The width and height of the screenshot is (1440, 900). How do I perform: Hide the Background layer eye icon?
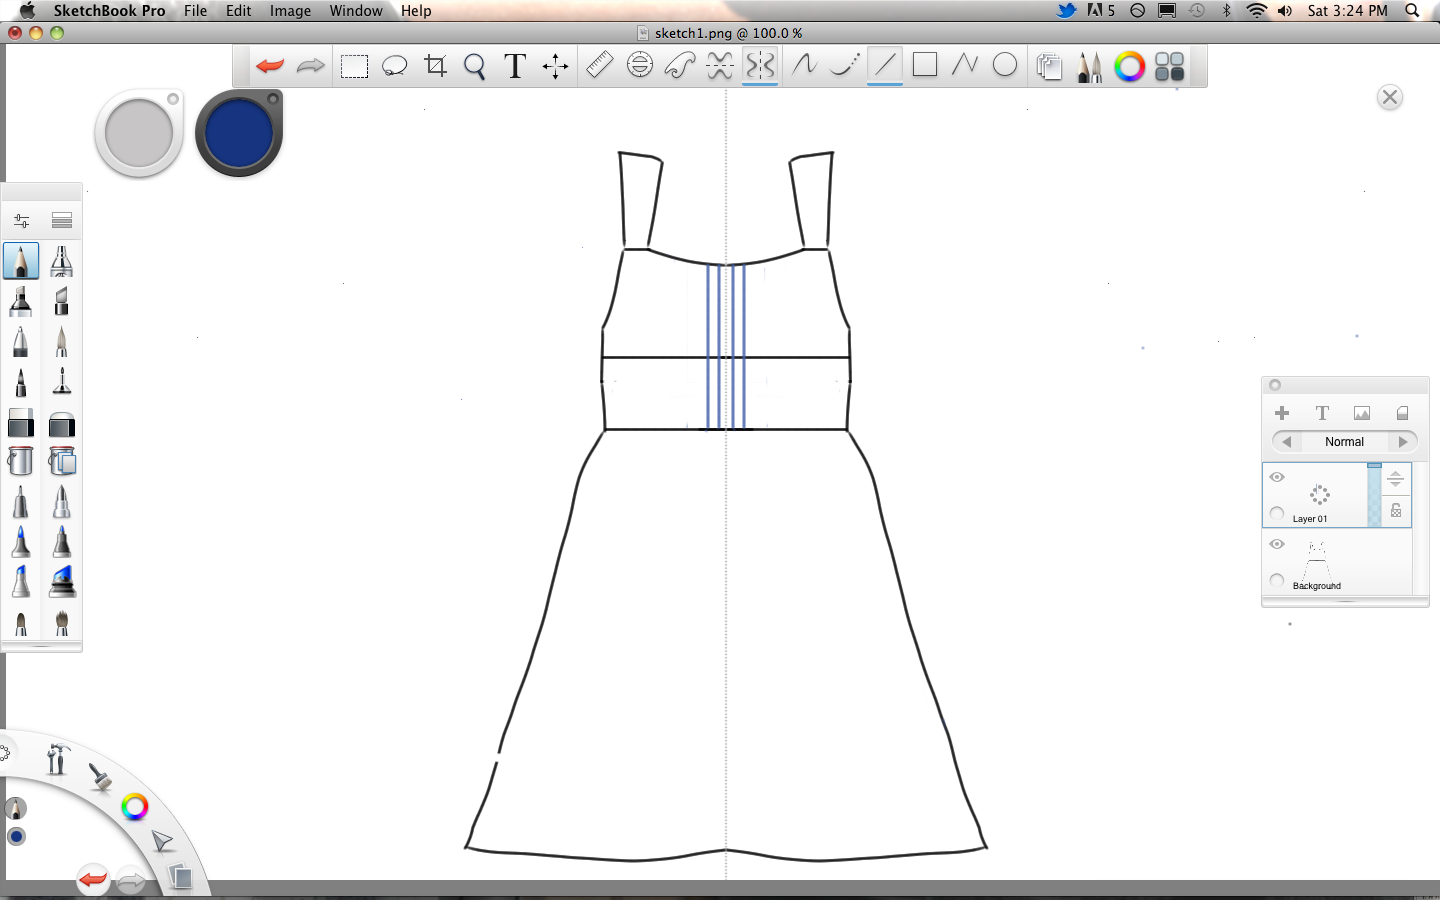tap(1277, 544)
